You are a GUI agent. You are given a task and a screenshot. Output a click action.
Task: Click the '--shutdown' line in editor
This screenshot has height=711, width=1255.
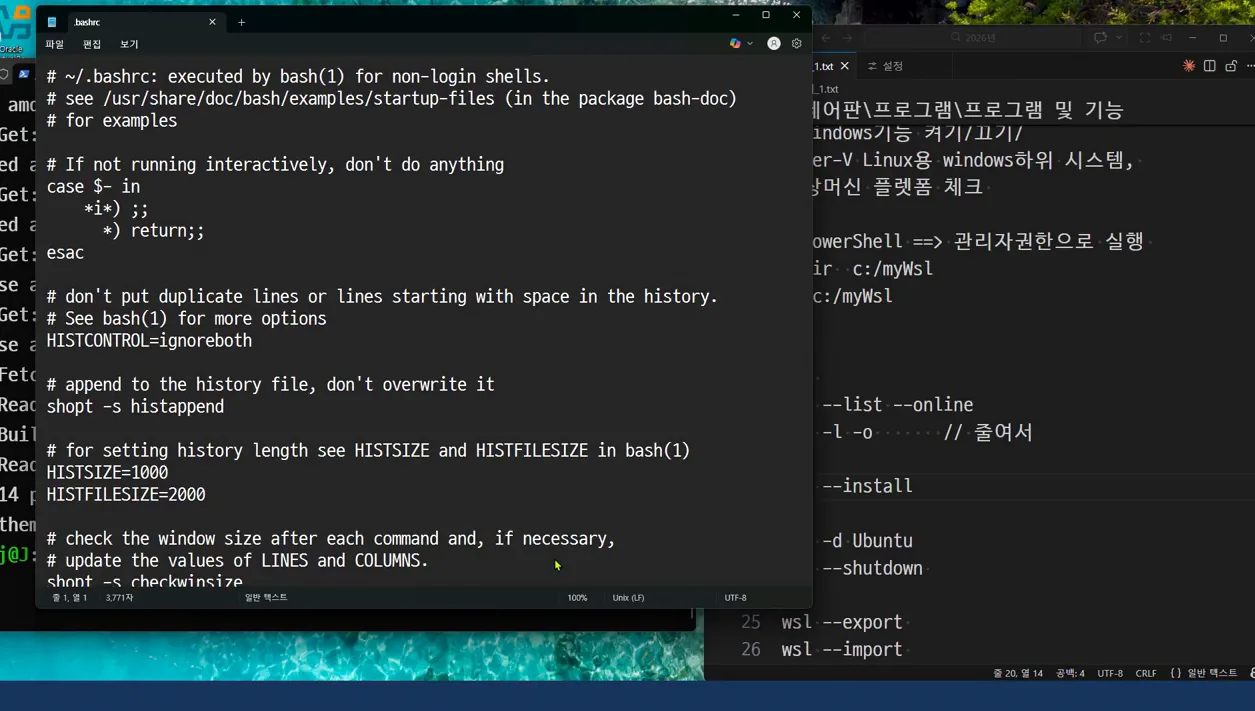click(x=872, y=568)
